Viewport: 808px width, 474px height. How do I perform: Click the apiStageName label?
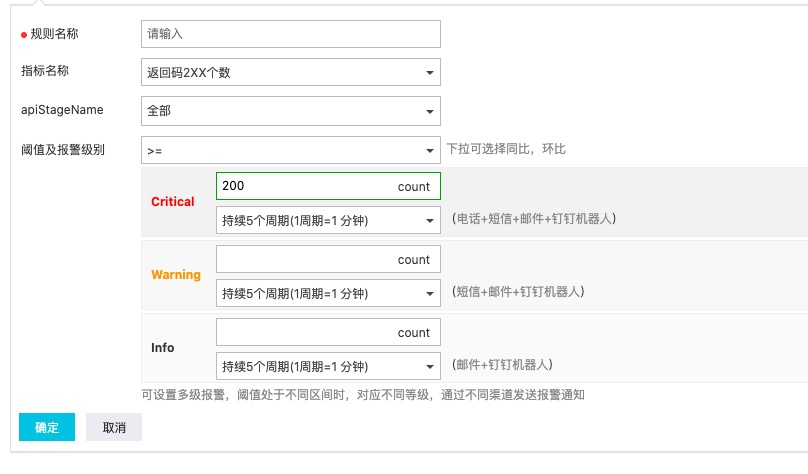(62, 110)
